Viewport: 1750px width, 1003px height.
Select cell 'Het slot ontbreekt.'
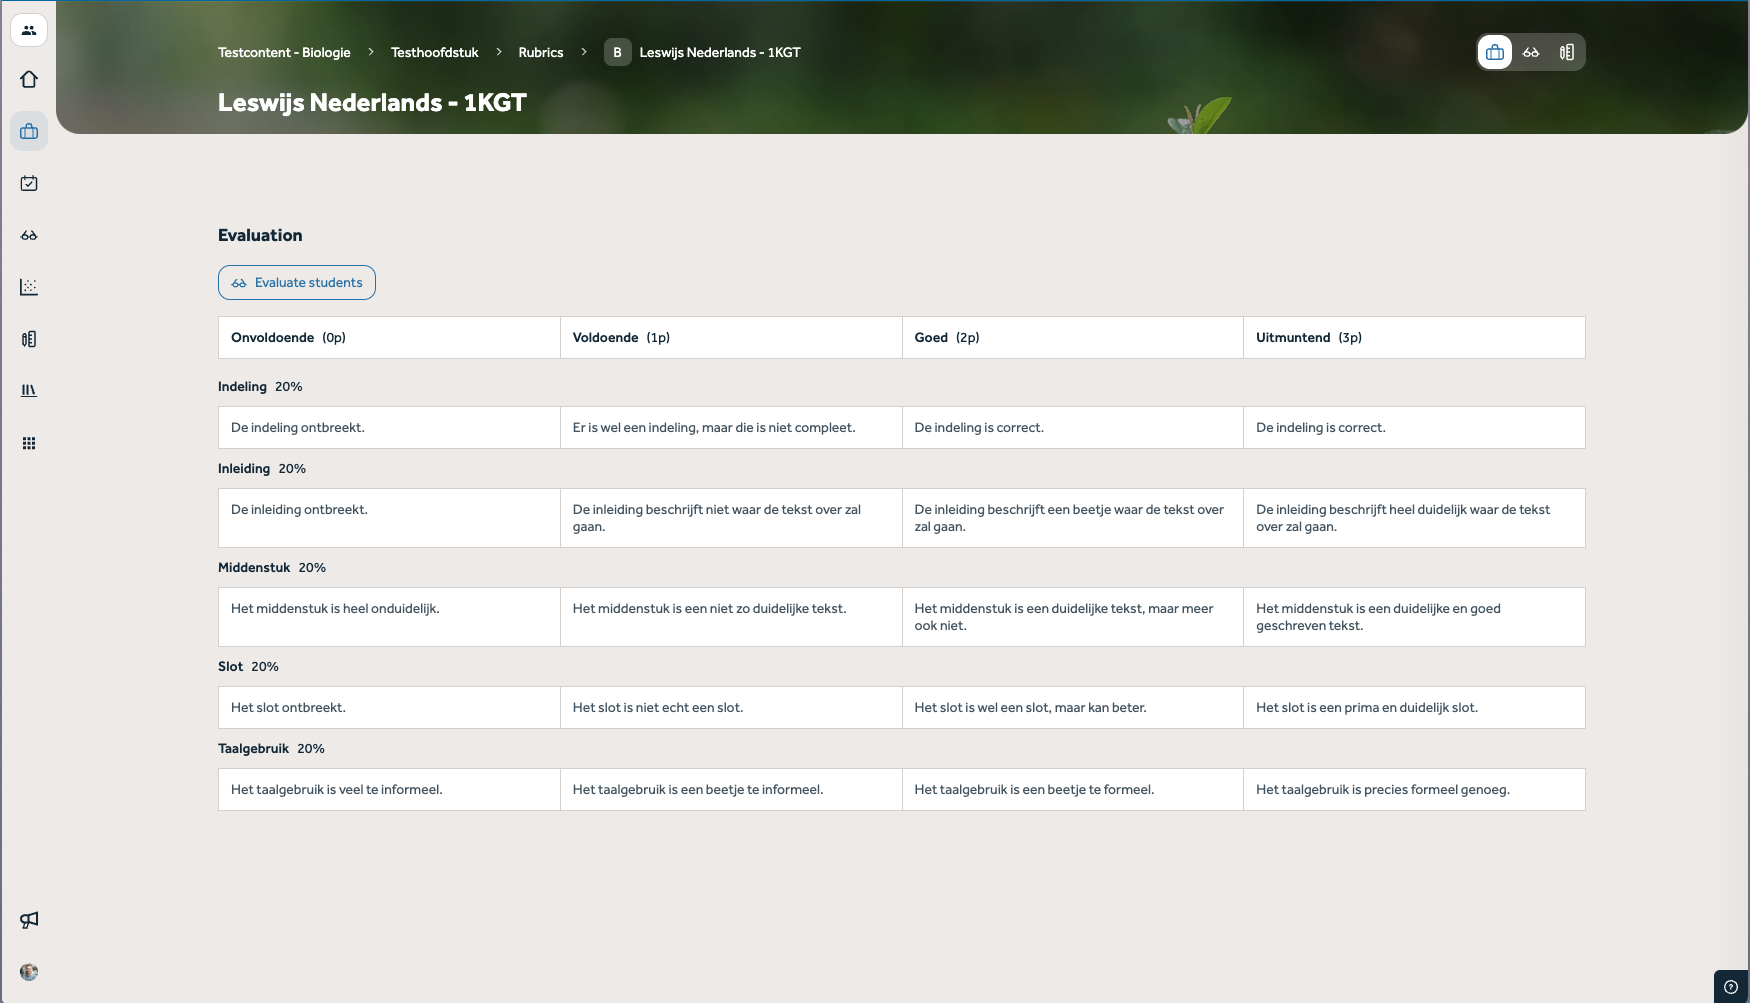[x=389, y=708]
